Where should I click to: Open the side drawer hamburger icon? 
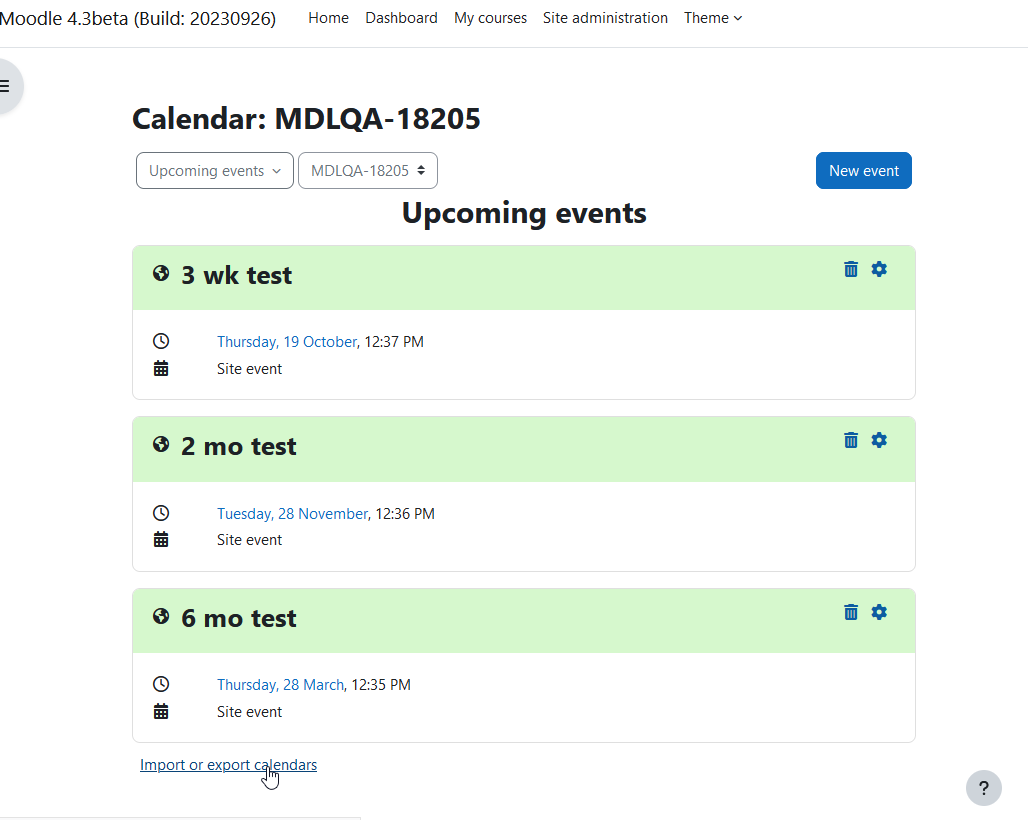click(5, 86)
